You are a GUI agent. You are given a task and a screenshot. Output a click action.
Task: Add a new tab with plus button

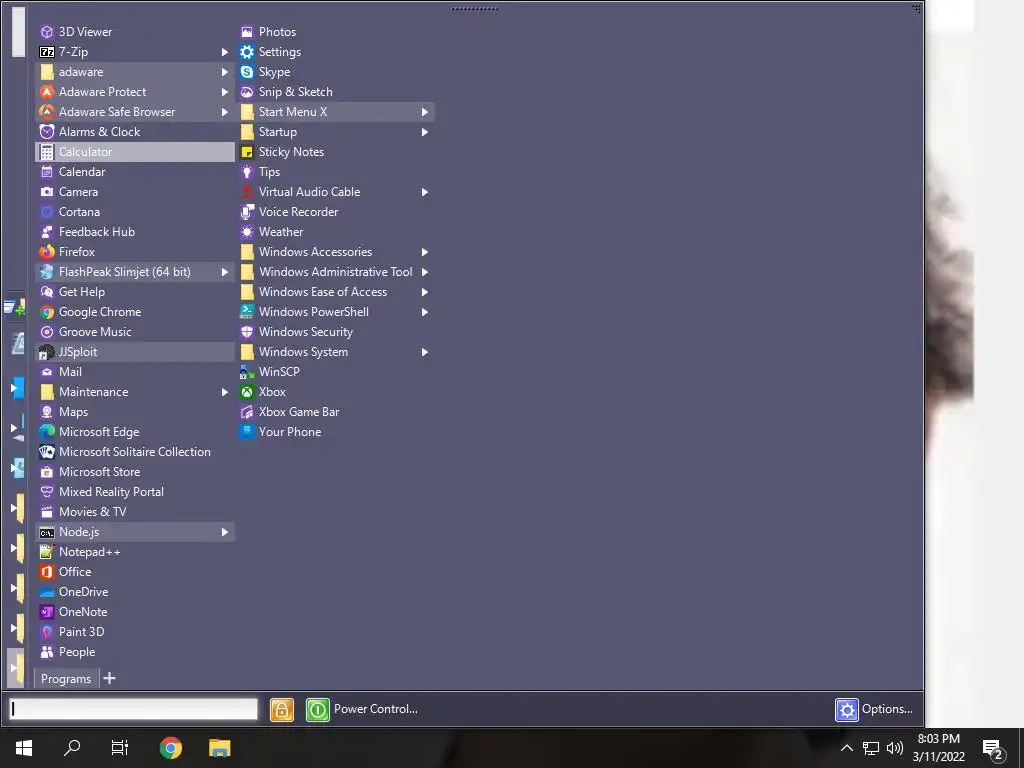(x=110, y=679)
